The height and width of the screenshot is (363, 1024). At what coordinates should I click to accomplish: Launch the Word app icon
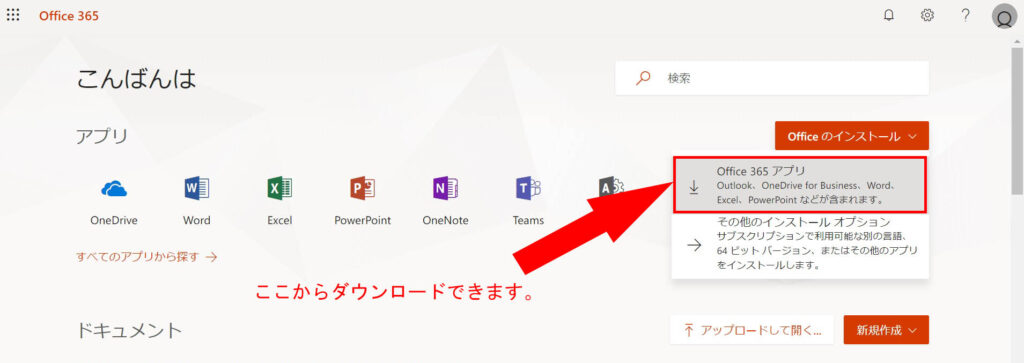pyautogui.click(x=197, y=189)
